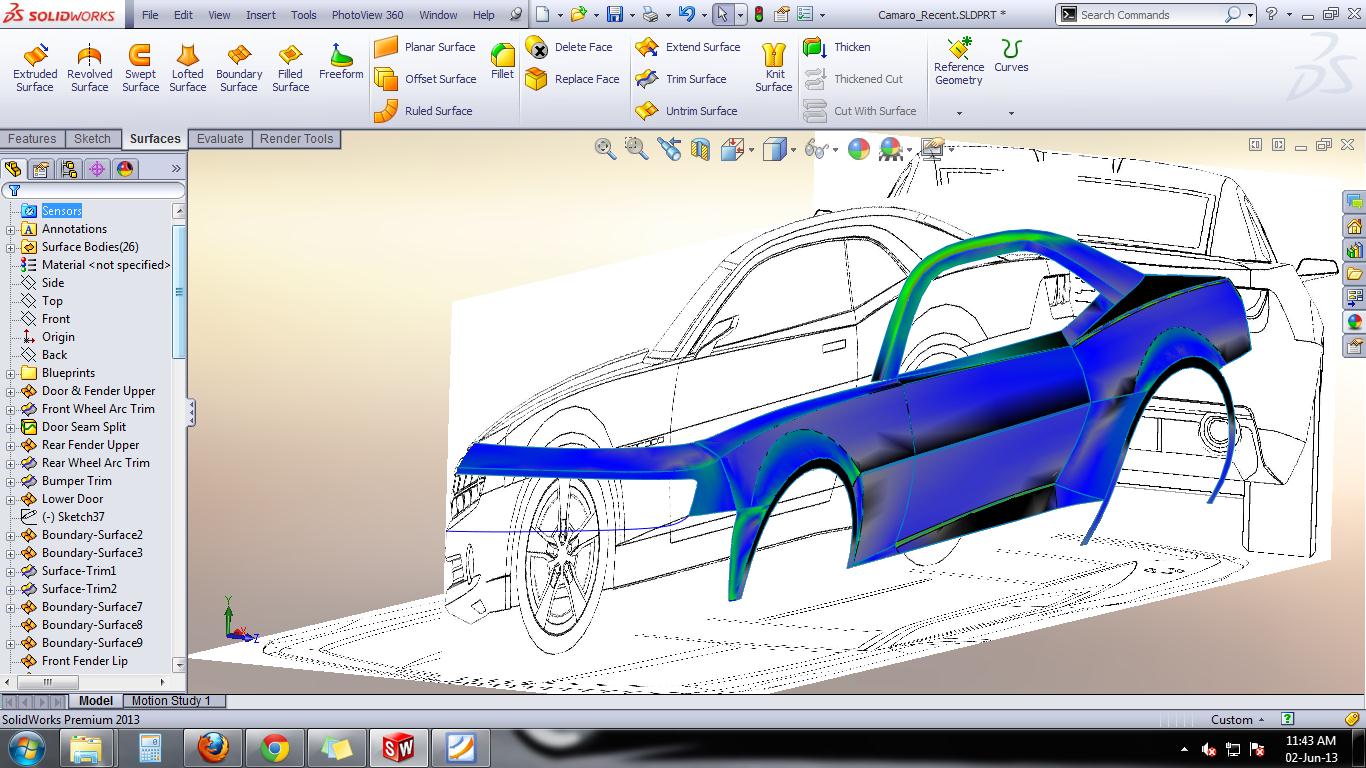Activate the Knit Surface tool
The image size is (1366, 768).
click(x=773, y=67)
